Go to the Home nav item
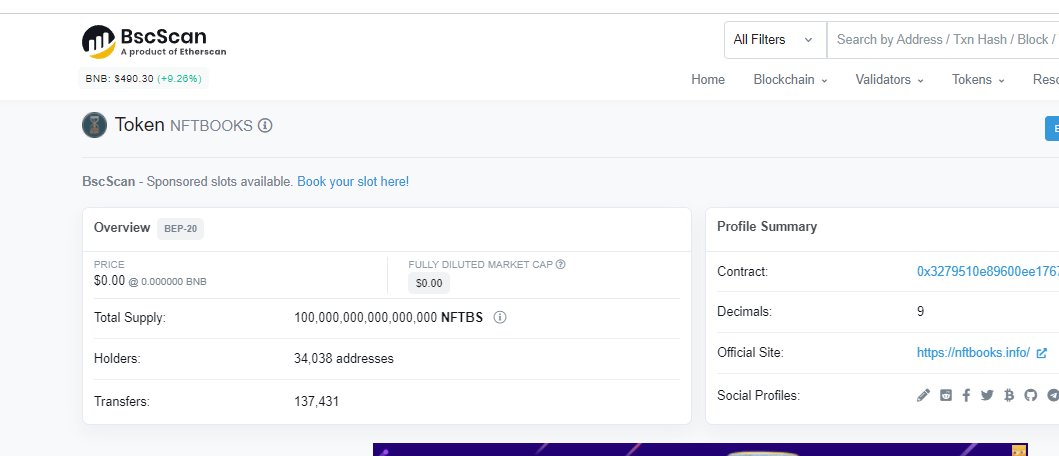This screenshot has height=456, width=1059. tap(708, 80)
